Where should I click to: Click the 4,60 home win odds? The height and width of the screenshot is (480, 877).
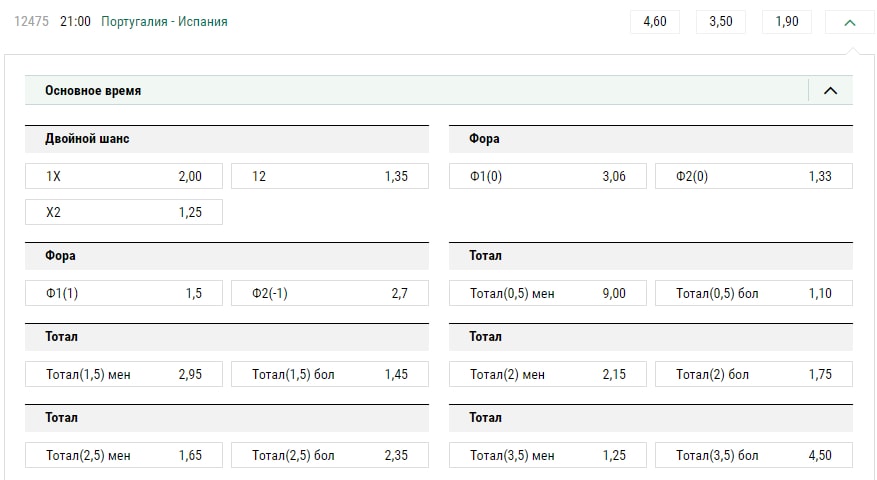pos(655,21)
